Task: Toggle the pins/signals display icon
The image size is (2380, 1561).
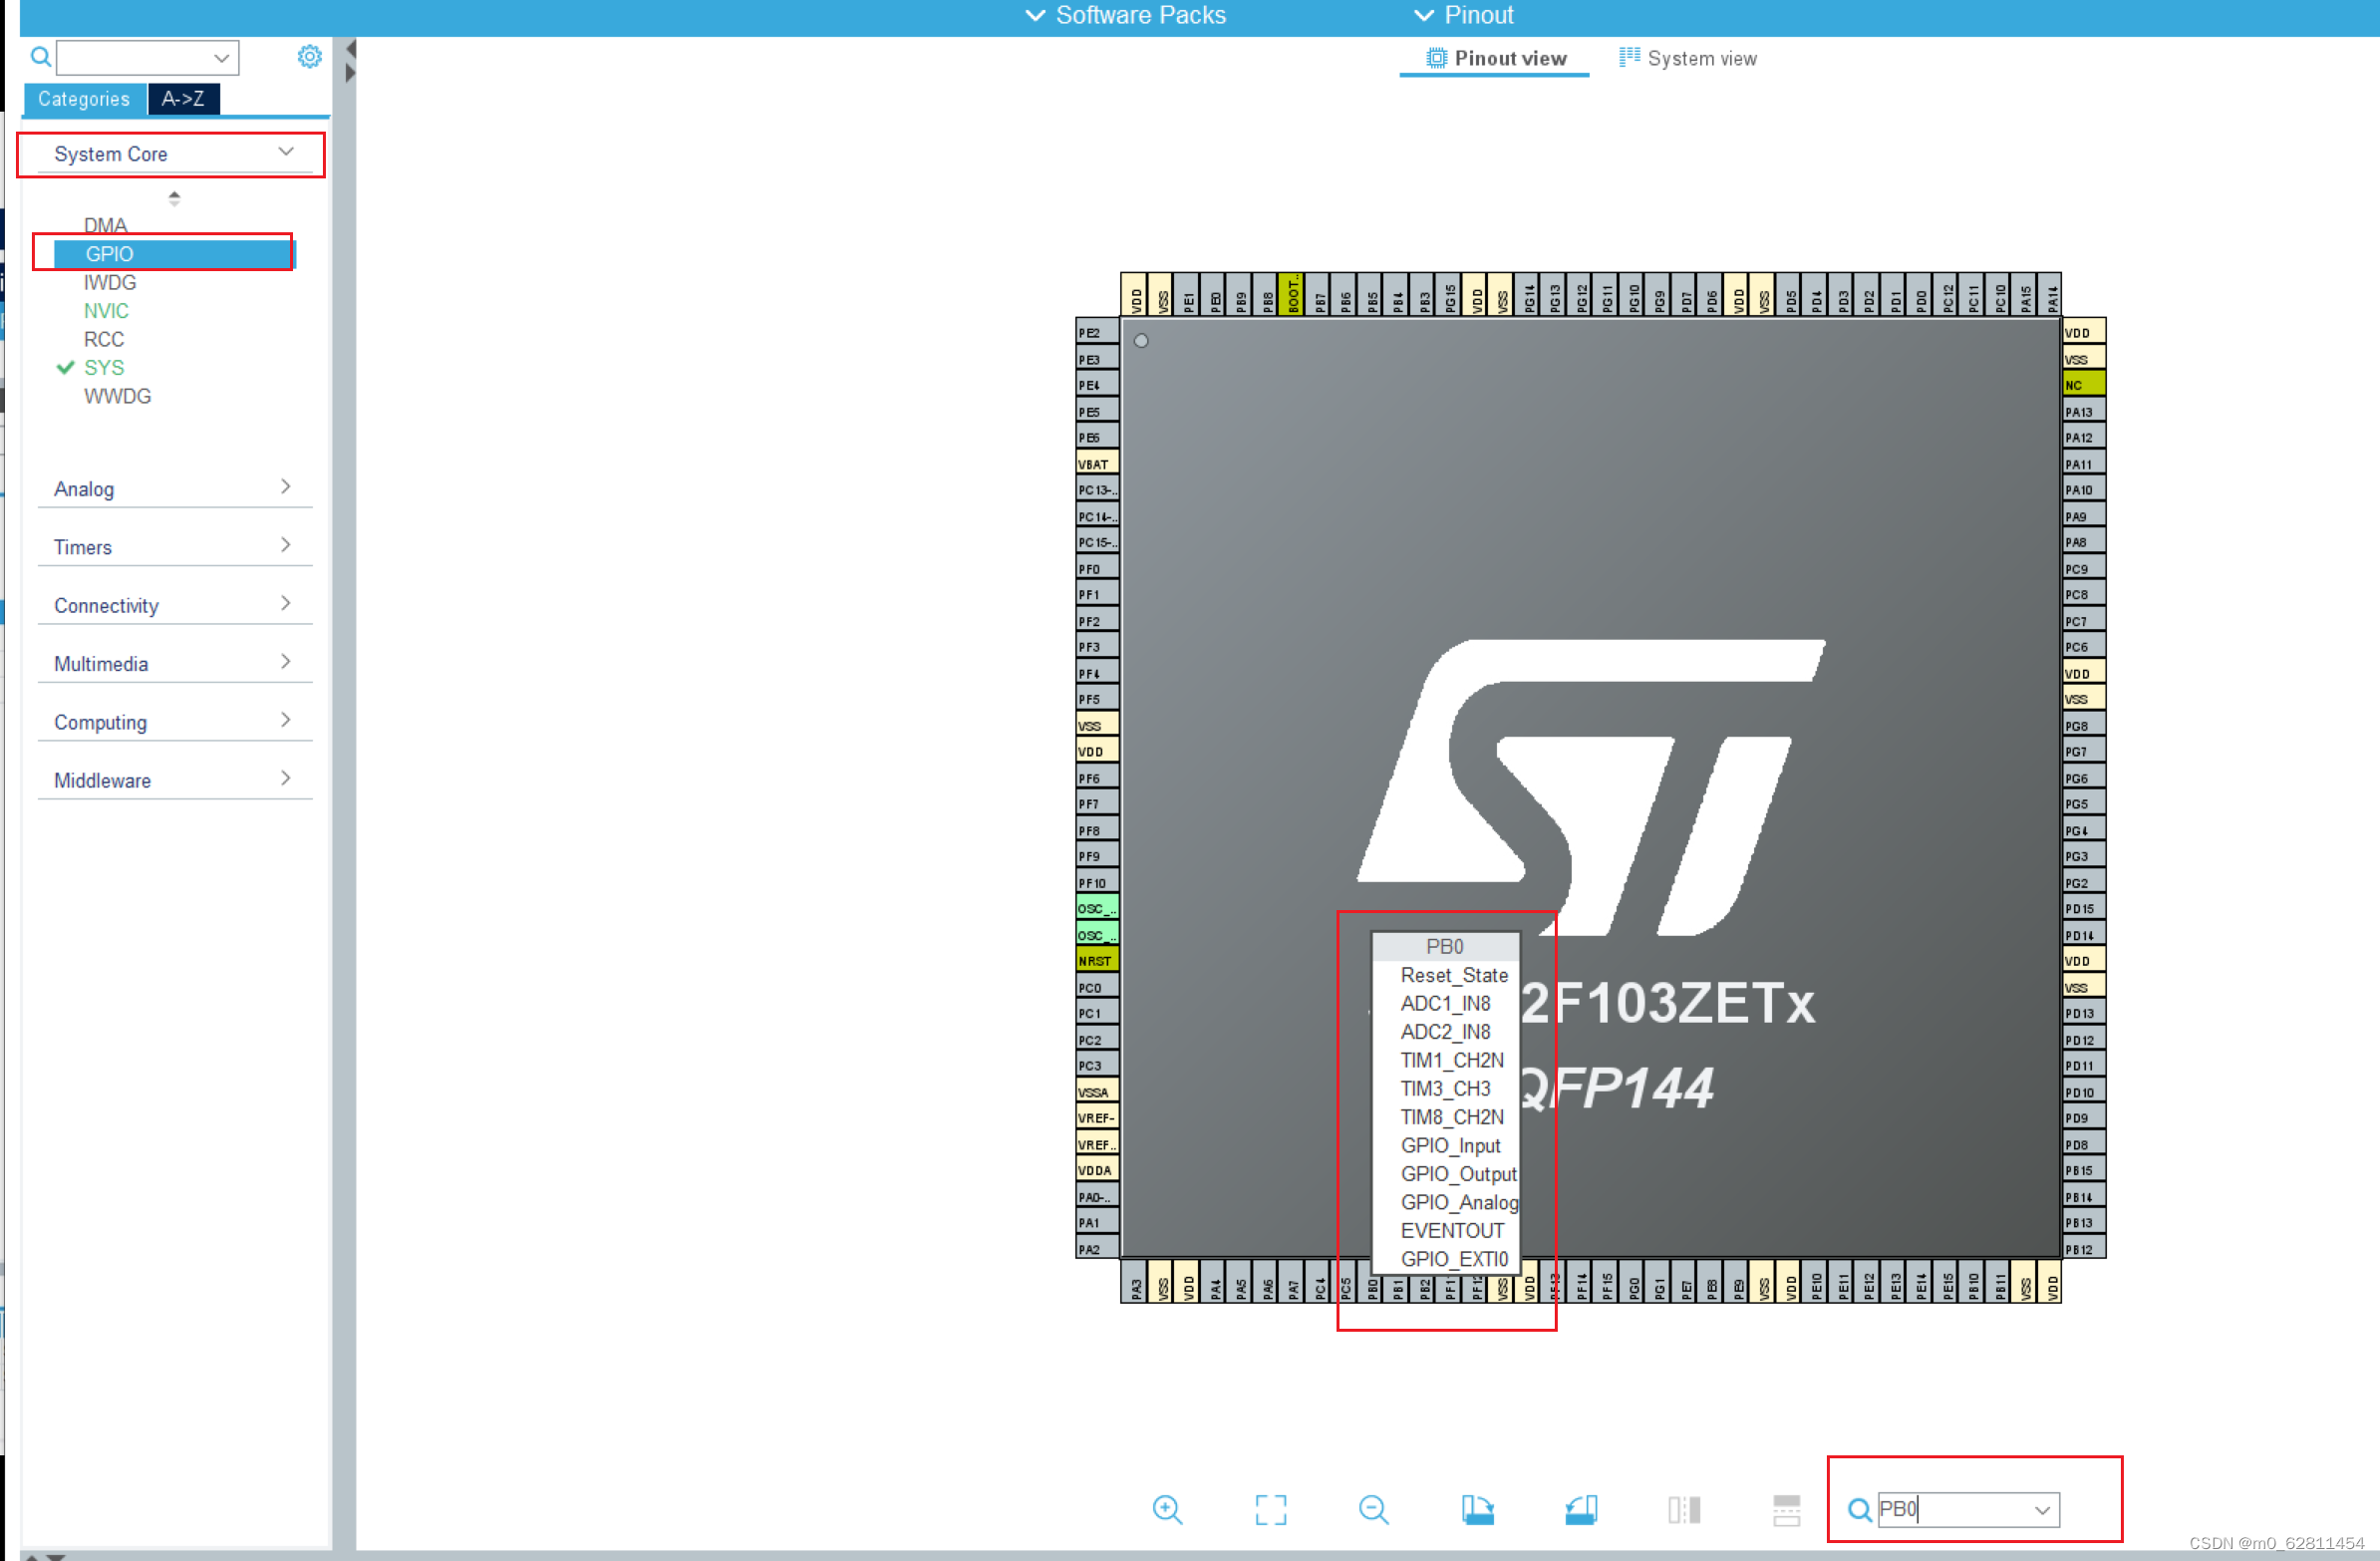Action: pos(1684,1510)
